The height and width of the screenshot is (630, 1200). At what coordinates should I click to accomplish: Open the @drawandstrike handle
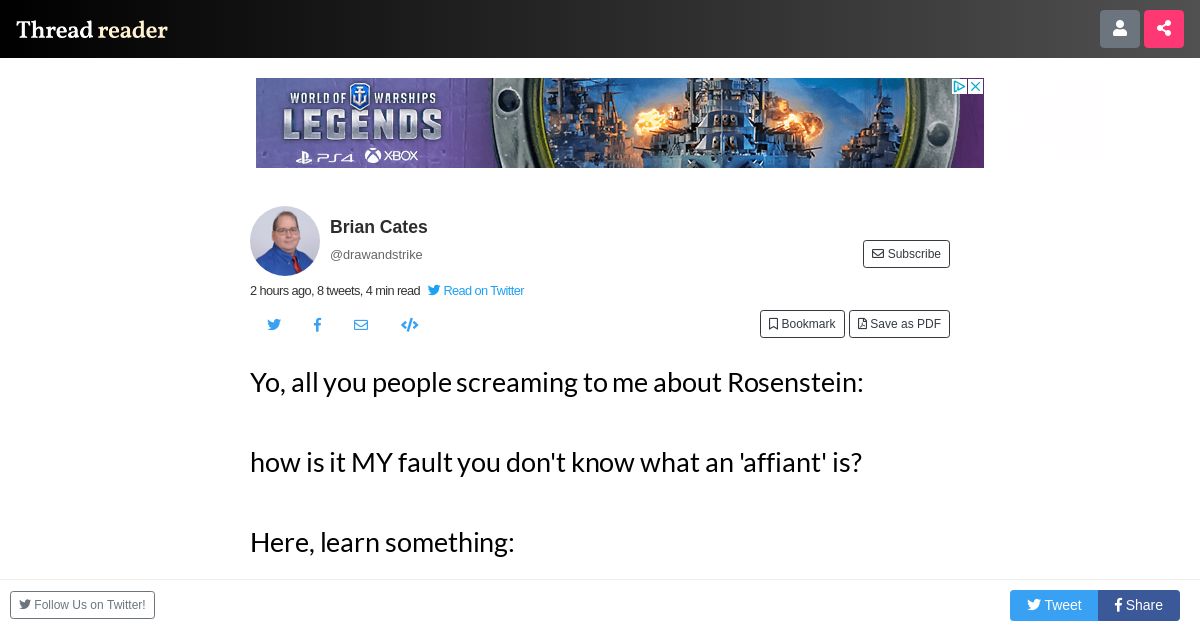(x=376, y=255)
